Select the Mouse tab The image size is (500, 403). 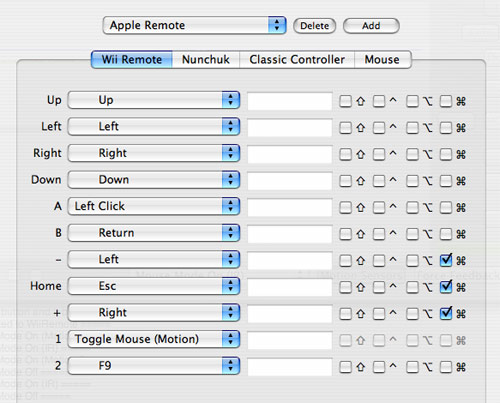382,60
